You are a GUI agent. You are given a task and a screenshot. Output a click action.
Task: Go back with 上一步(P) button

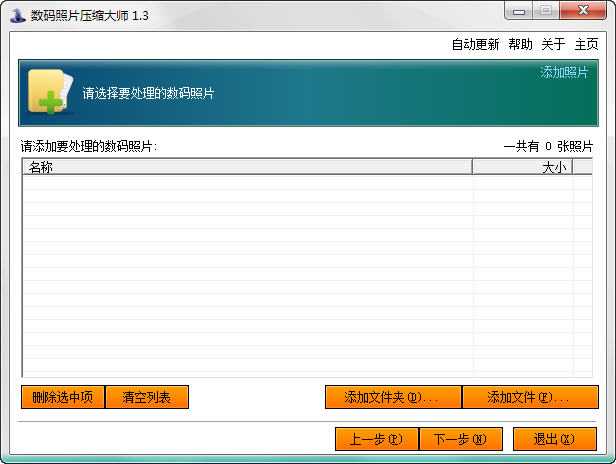tap(377, 439)
